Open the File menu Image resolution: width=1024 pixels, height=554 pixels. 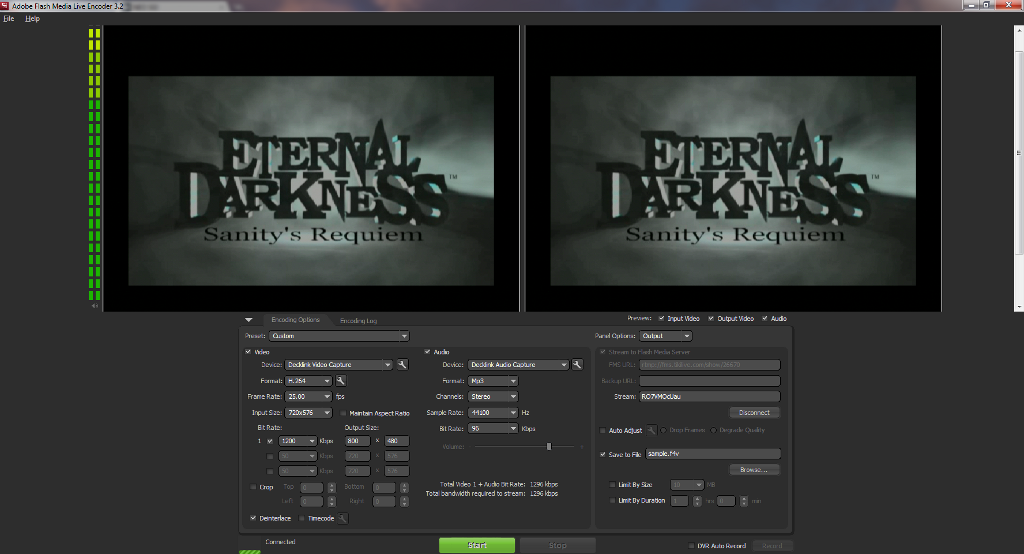click(x=9, y=18)
